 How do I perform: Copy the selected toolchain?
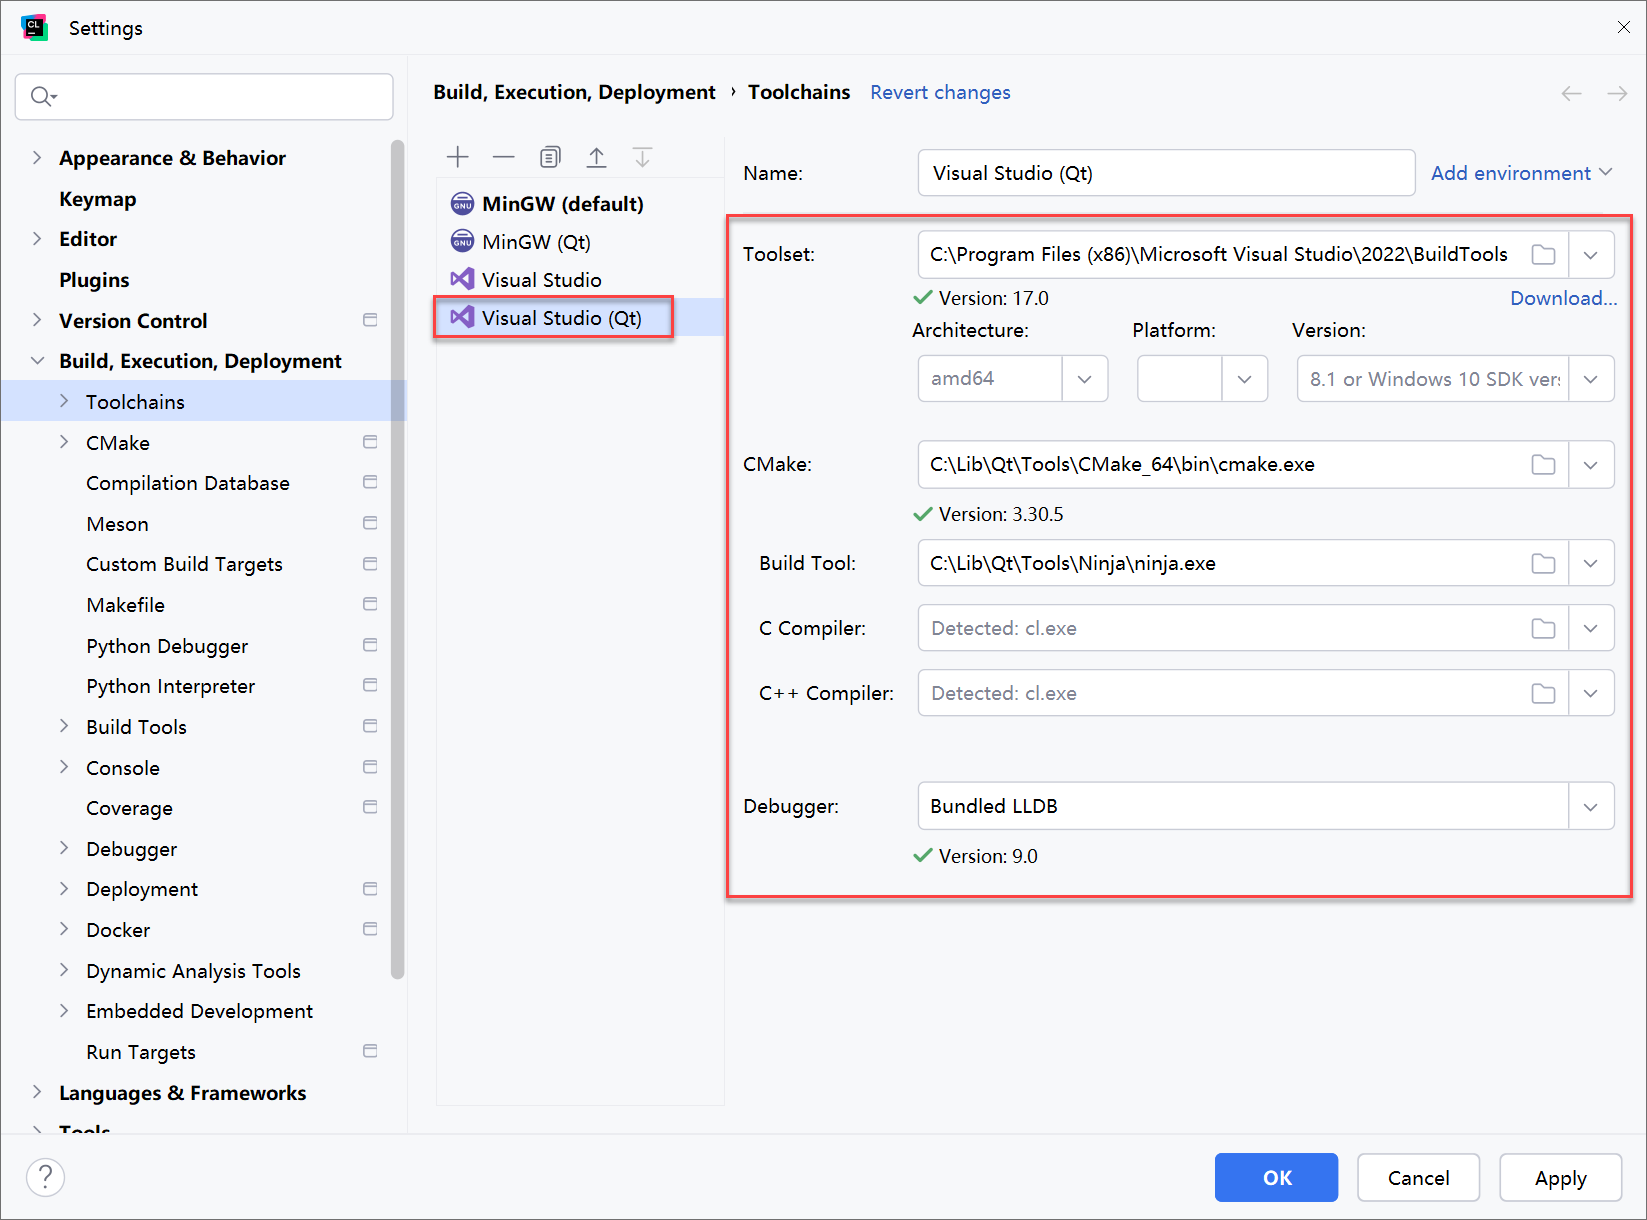[x=550, y=157]
